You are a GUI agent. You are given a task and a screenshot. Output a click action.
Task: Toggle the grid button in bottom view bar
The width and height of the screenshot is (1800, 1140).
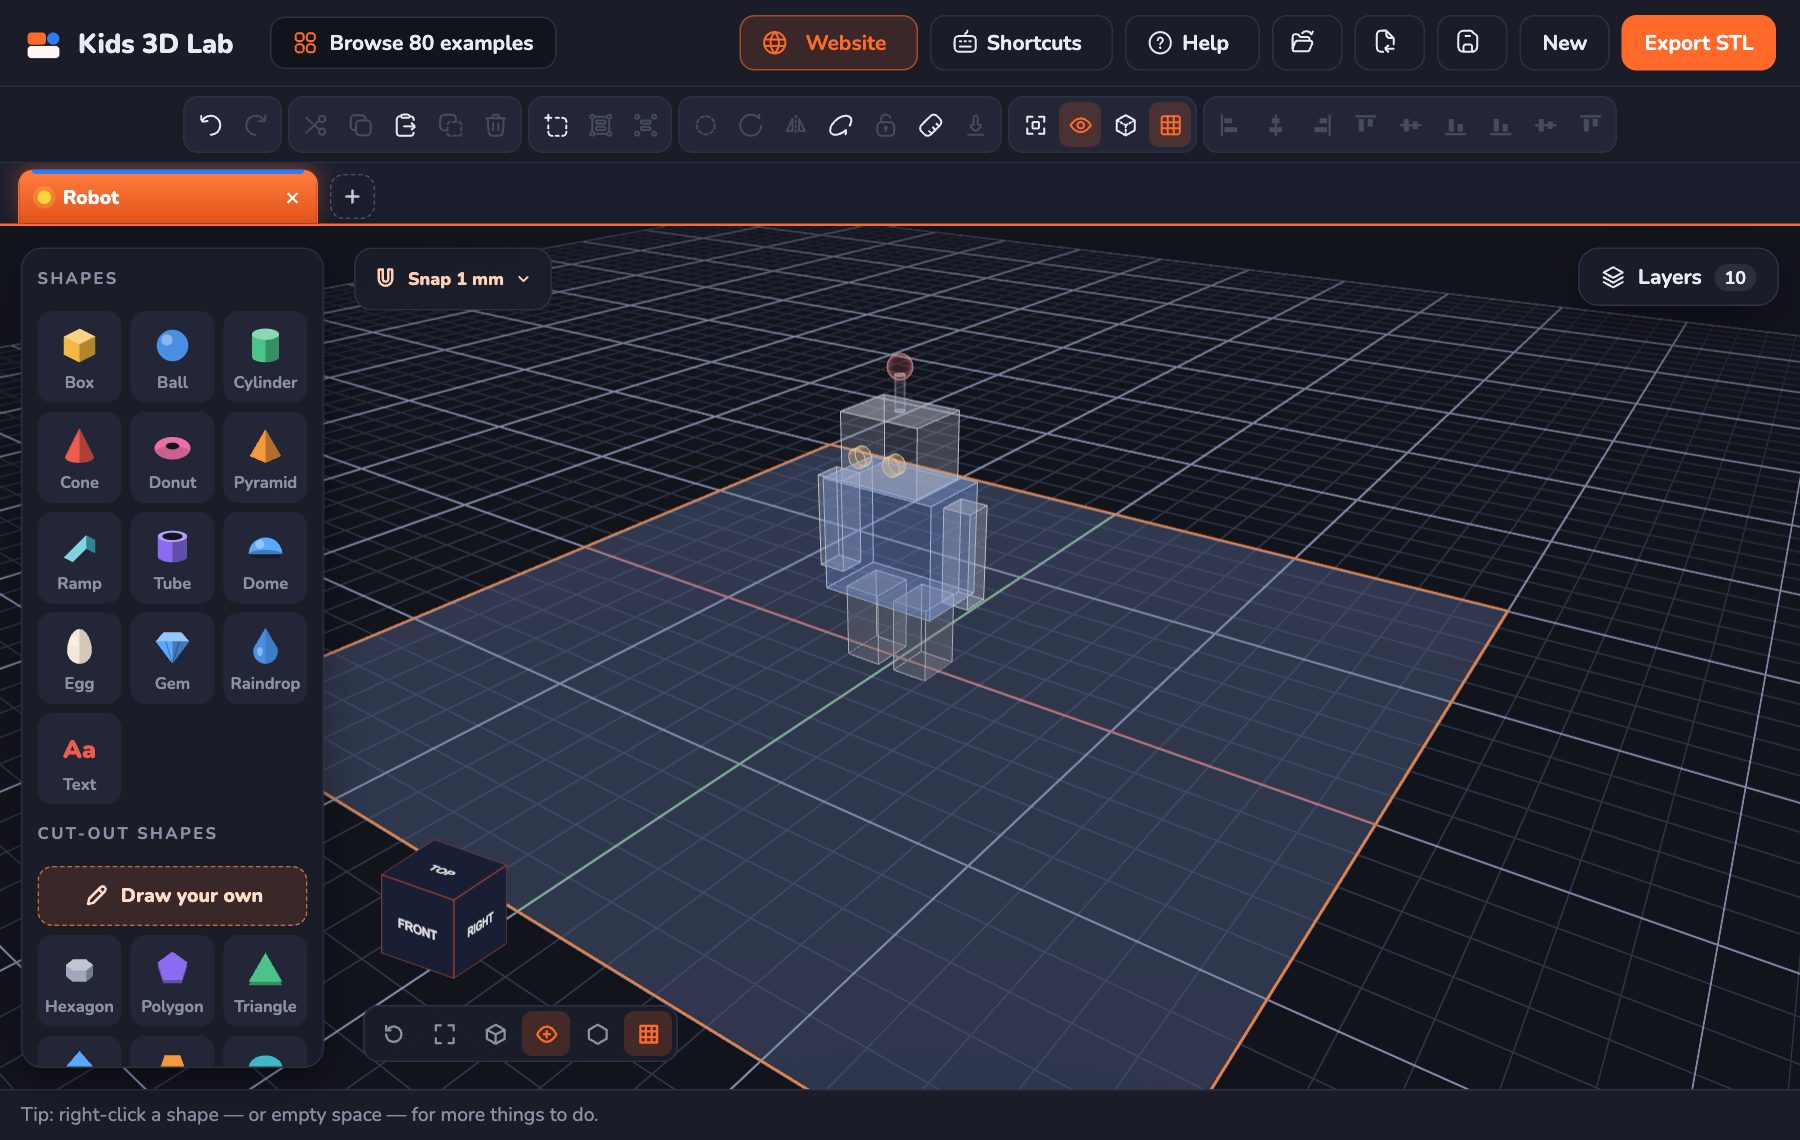(648, 1034)
